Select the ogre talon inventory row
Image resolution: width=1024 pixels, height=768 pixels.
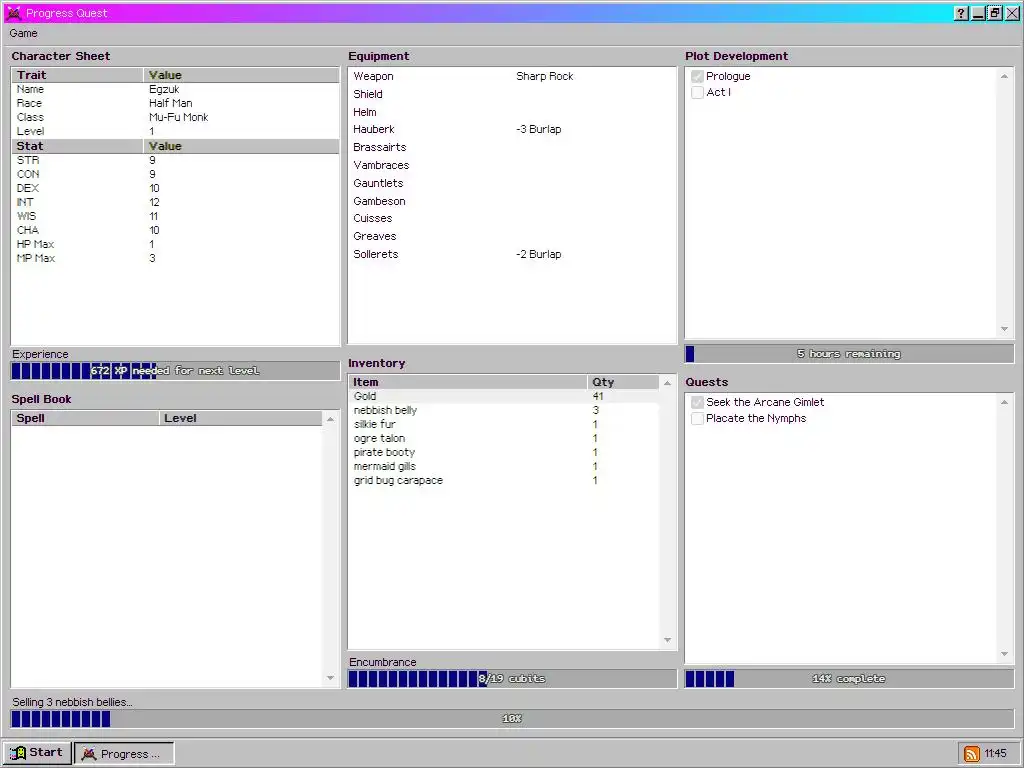504,438
